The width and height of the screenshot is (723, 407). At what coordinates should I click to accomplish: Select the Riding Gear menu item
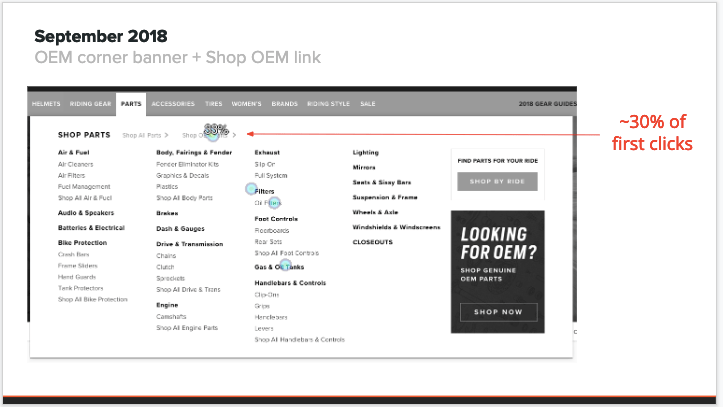[91, 104]
